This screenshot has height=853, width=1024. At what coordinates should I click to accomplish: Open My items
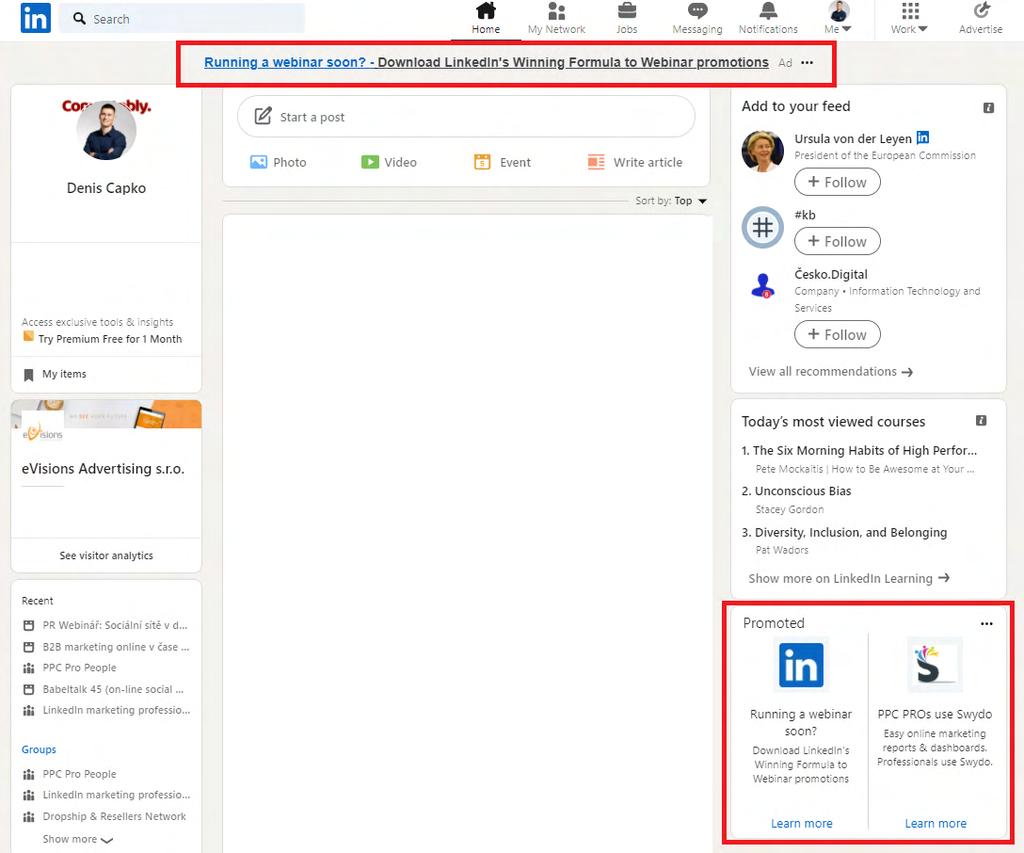pyautogui.click(x=64, y=374)
